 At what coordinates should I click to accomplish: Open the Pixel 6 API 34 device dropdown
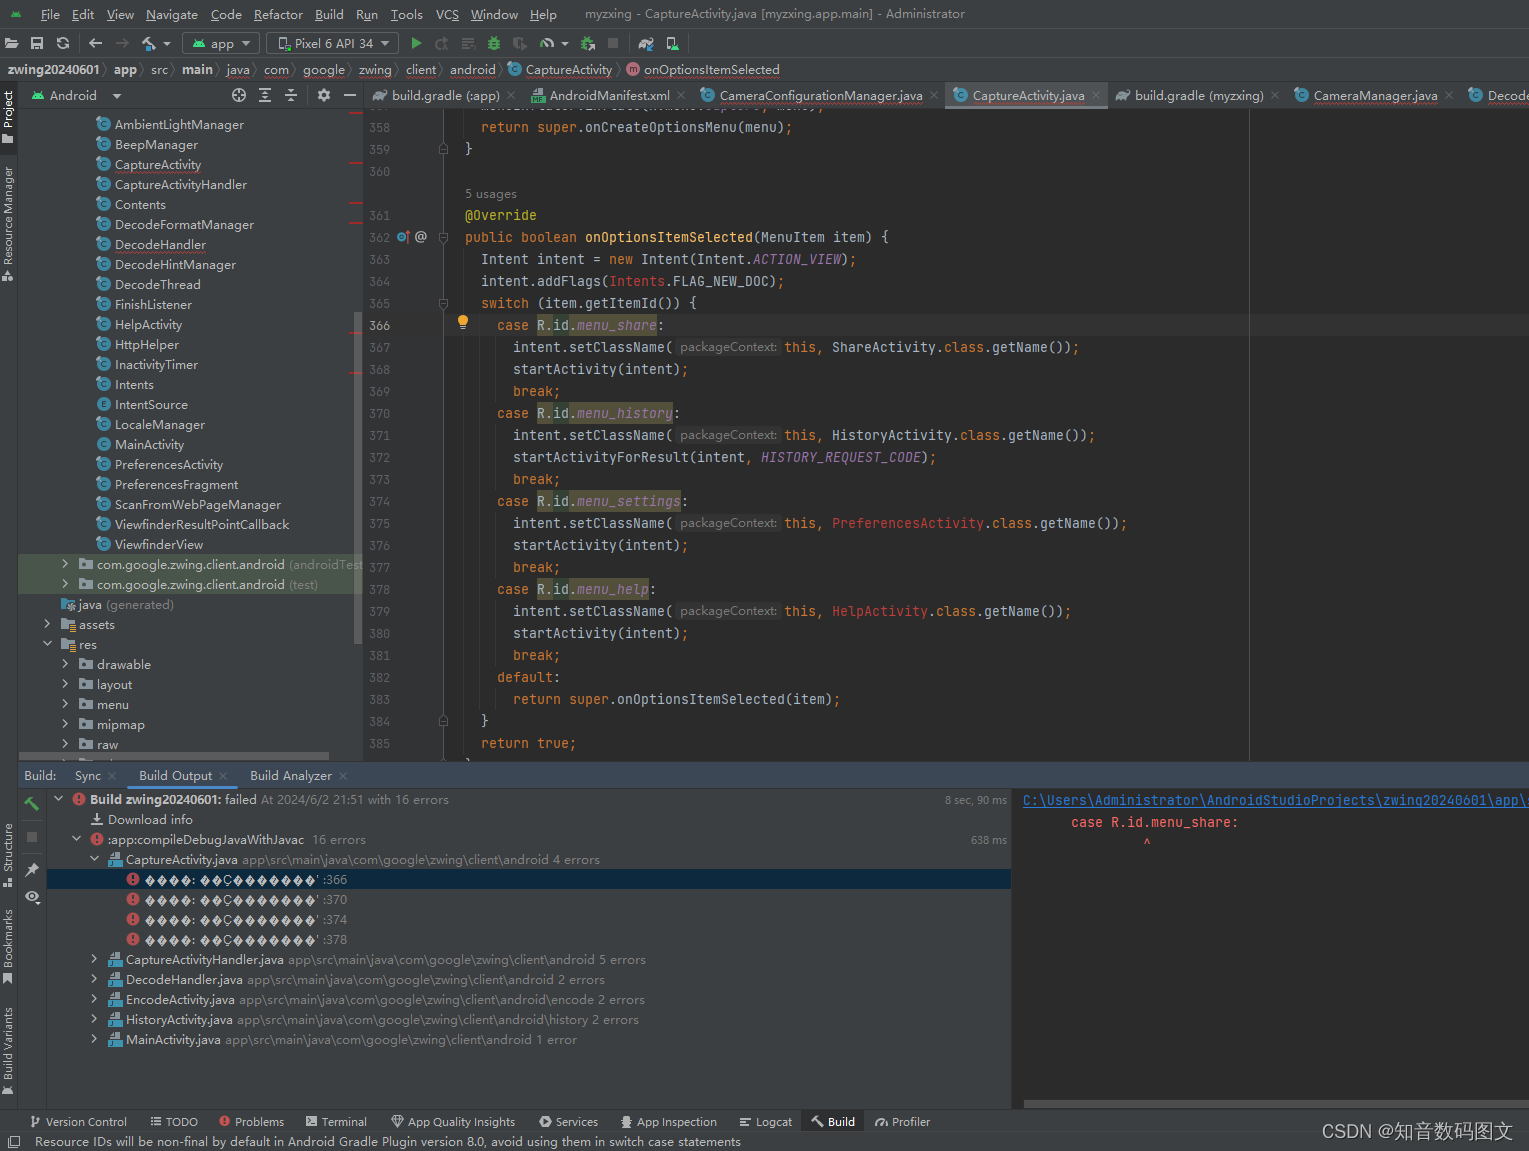332,43
